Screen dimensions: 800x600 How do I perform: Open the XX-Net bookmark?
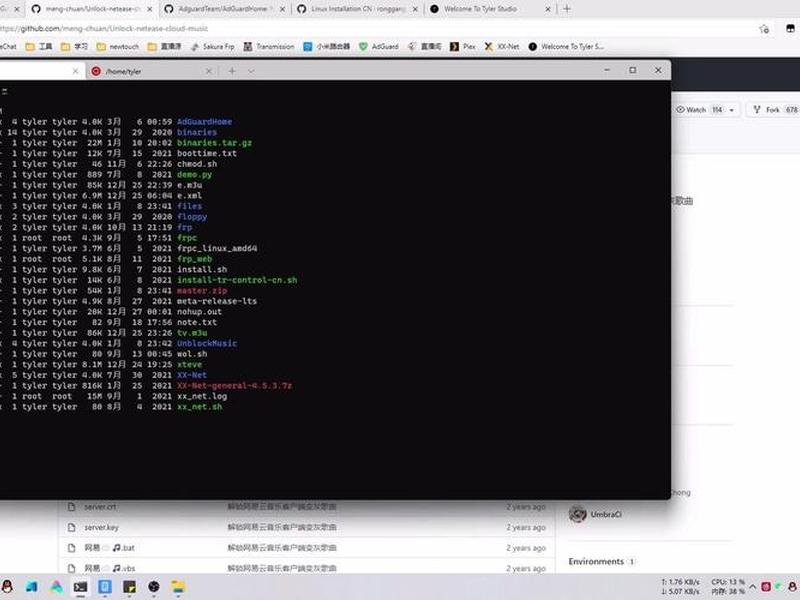(x=502, y=46)
